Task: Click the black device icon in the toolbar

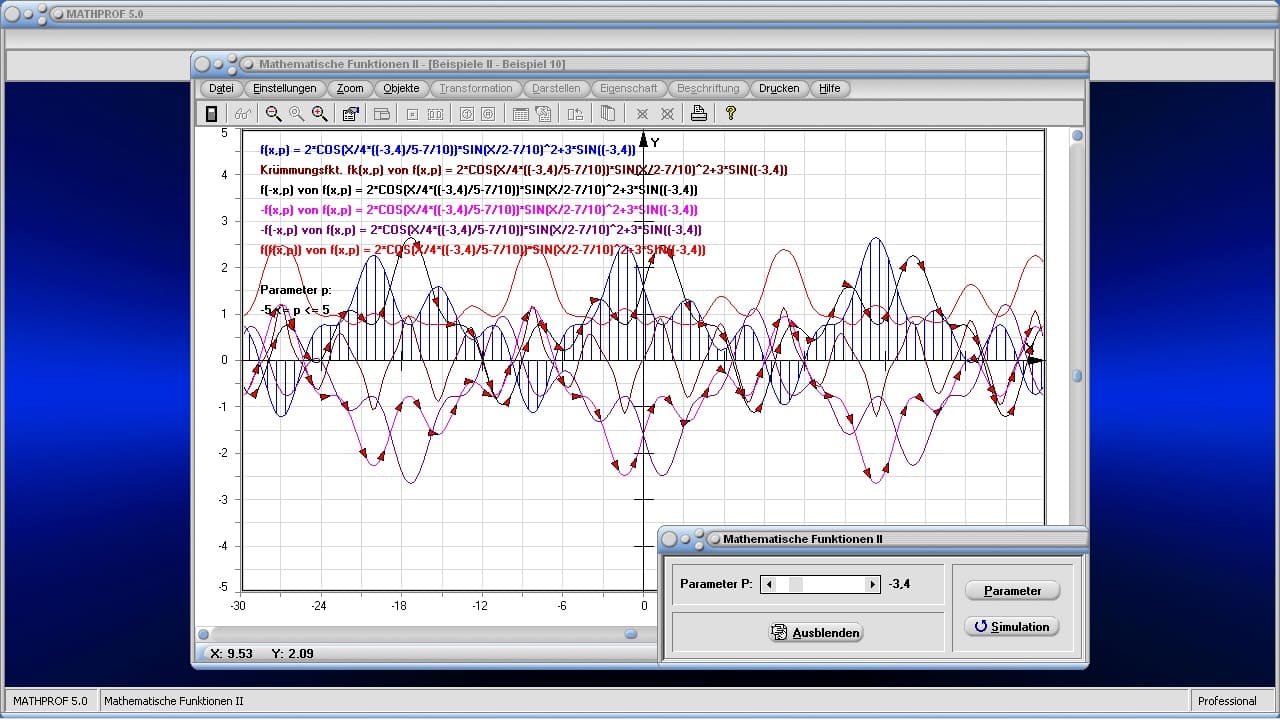Action: (211, 114)
